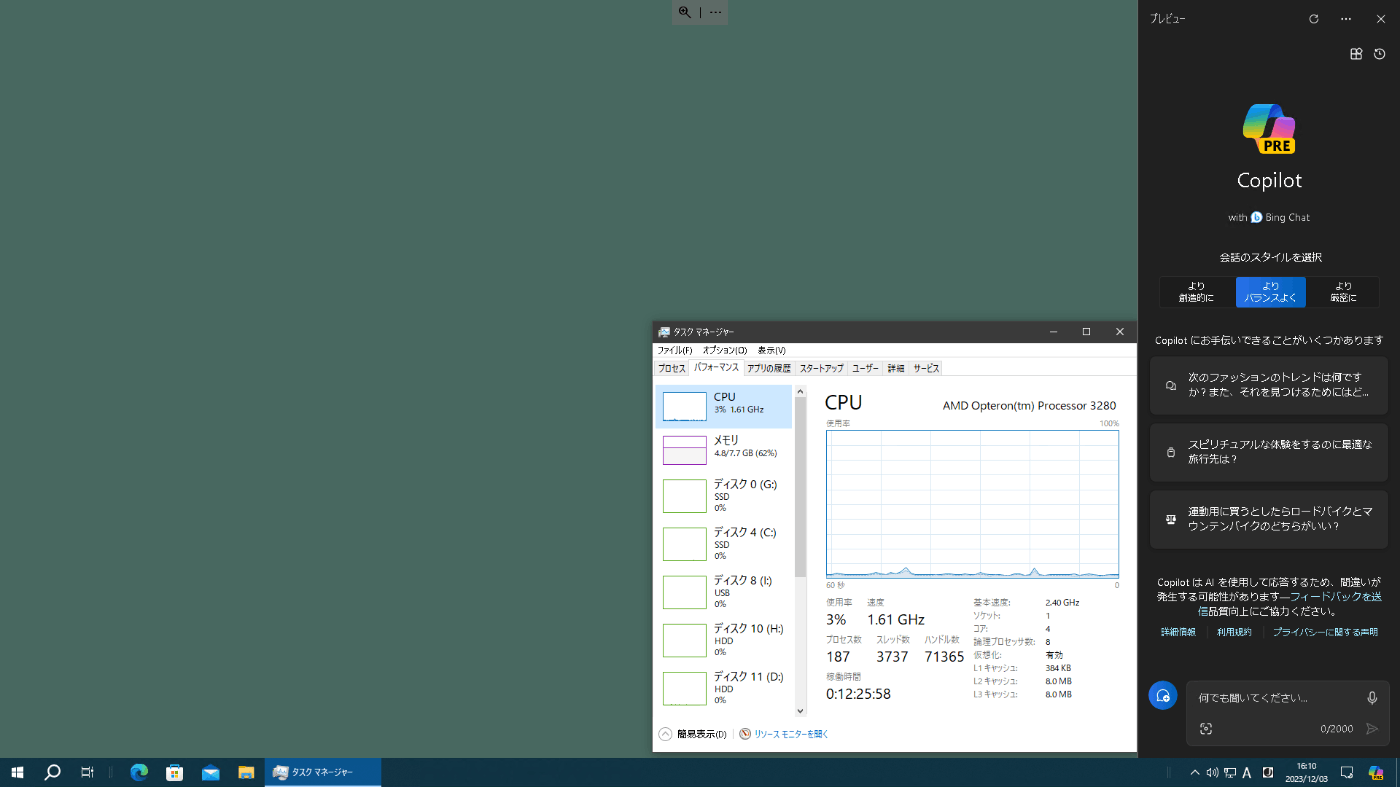
Task: Select ディスク 0 (G:) in sidebar
Action: point(724,496)
